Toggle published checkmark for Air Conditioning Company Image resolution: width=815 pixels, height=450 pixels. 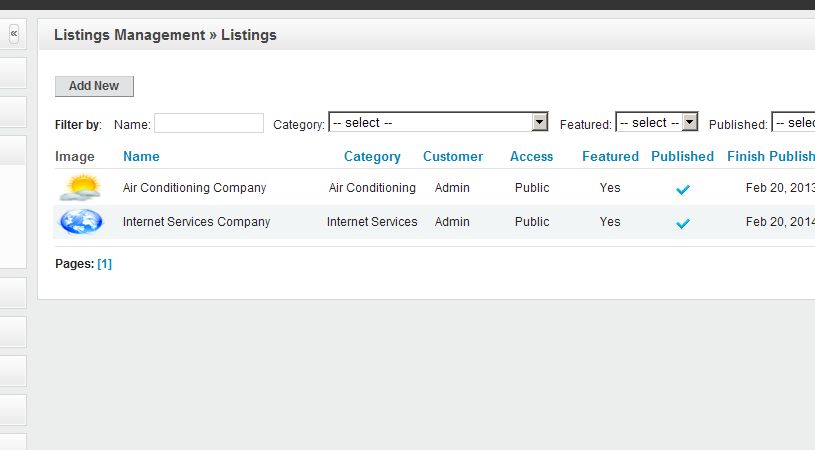click(683, 189)
